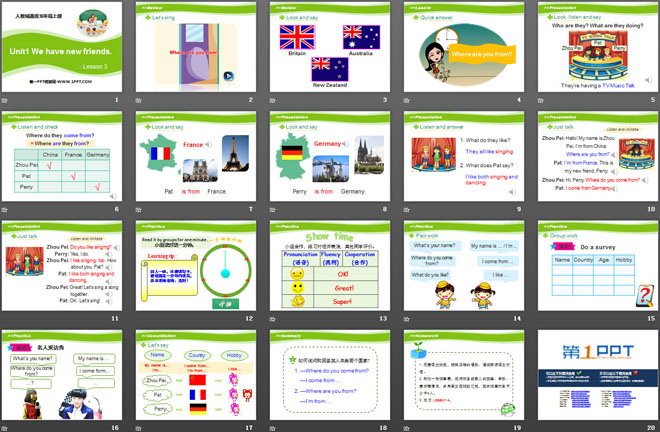
Task: Select the France Look and say slide
Action: tap(196, 156)
